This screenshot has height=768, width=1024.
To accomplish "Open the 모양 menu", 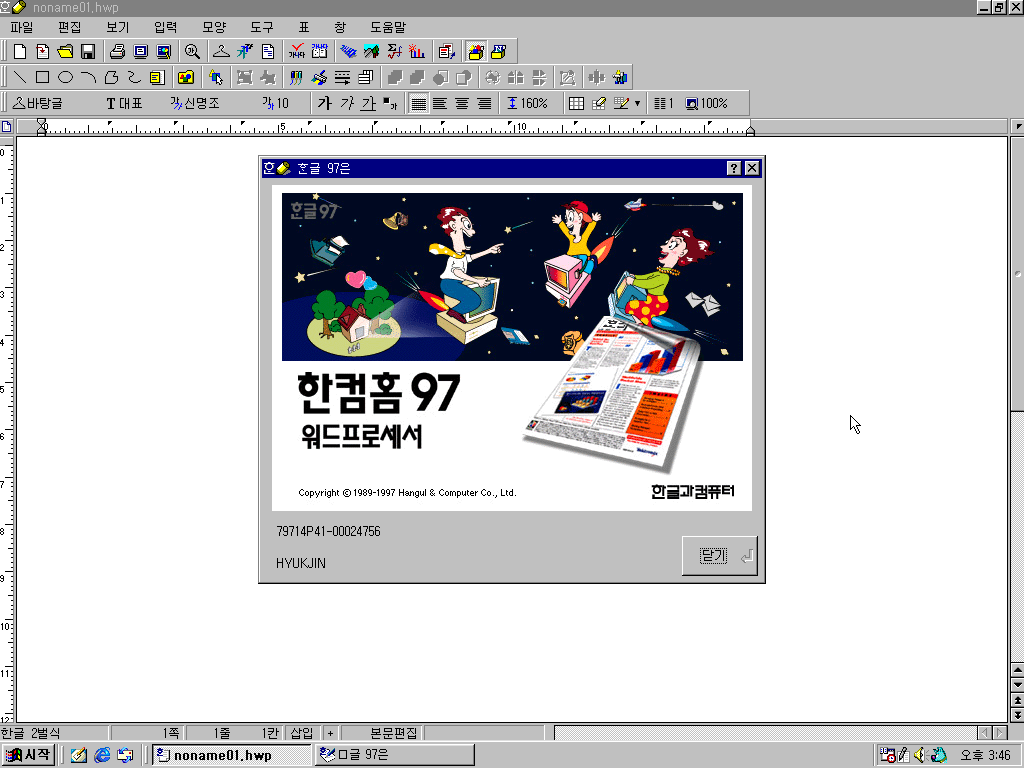I will [214, 27].
